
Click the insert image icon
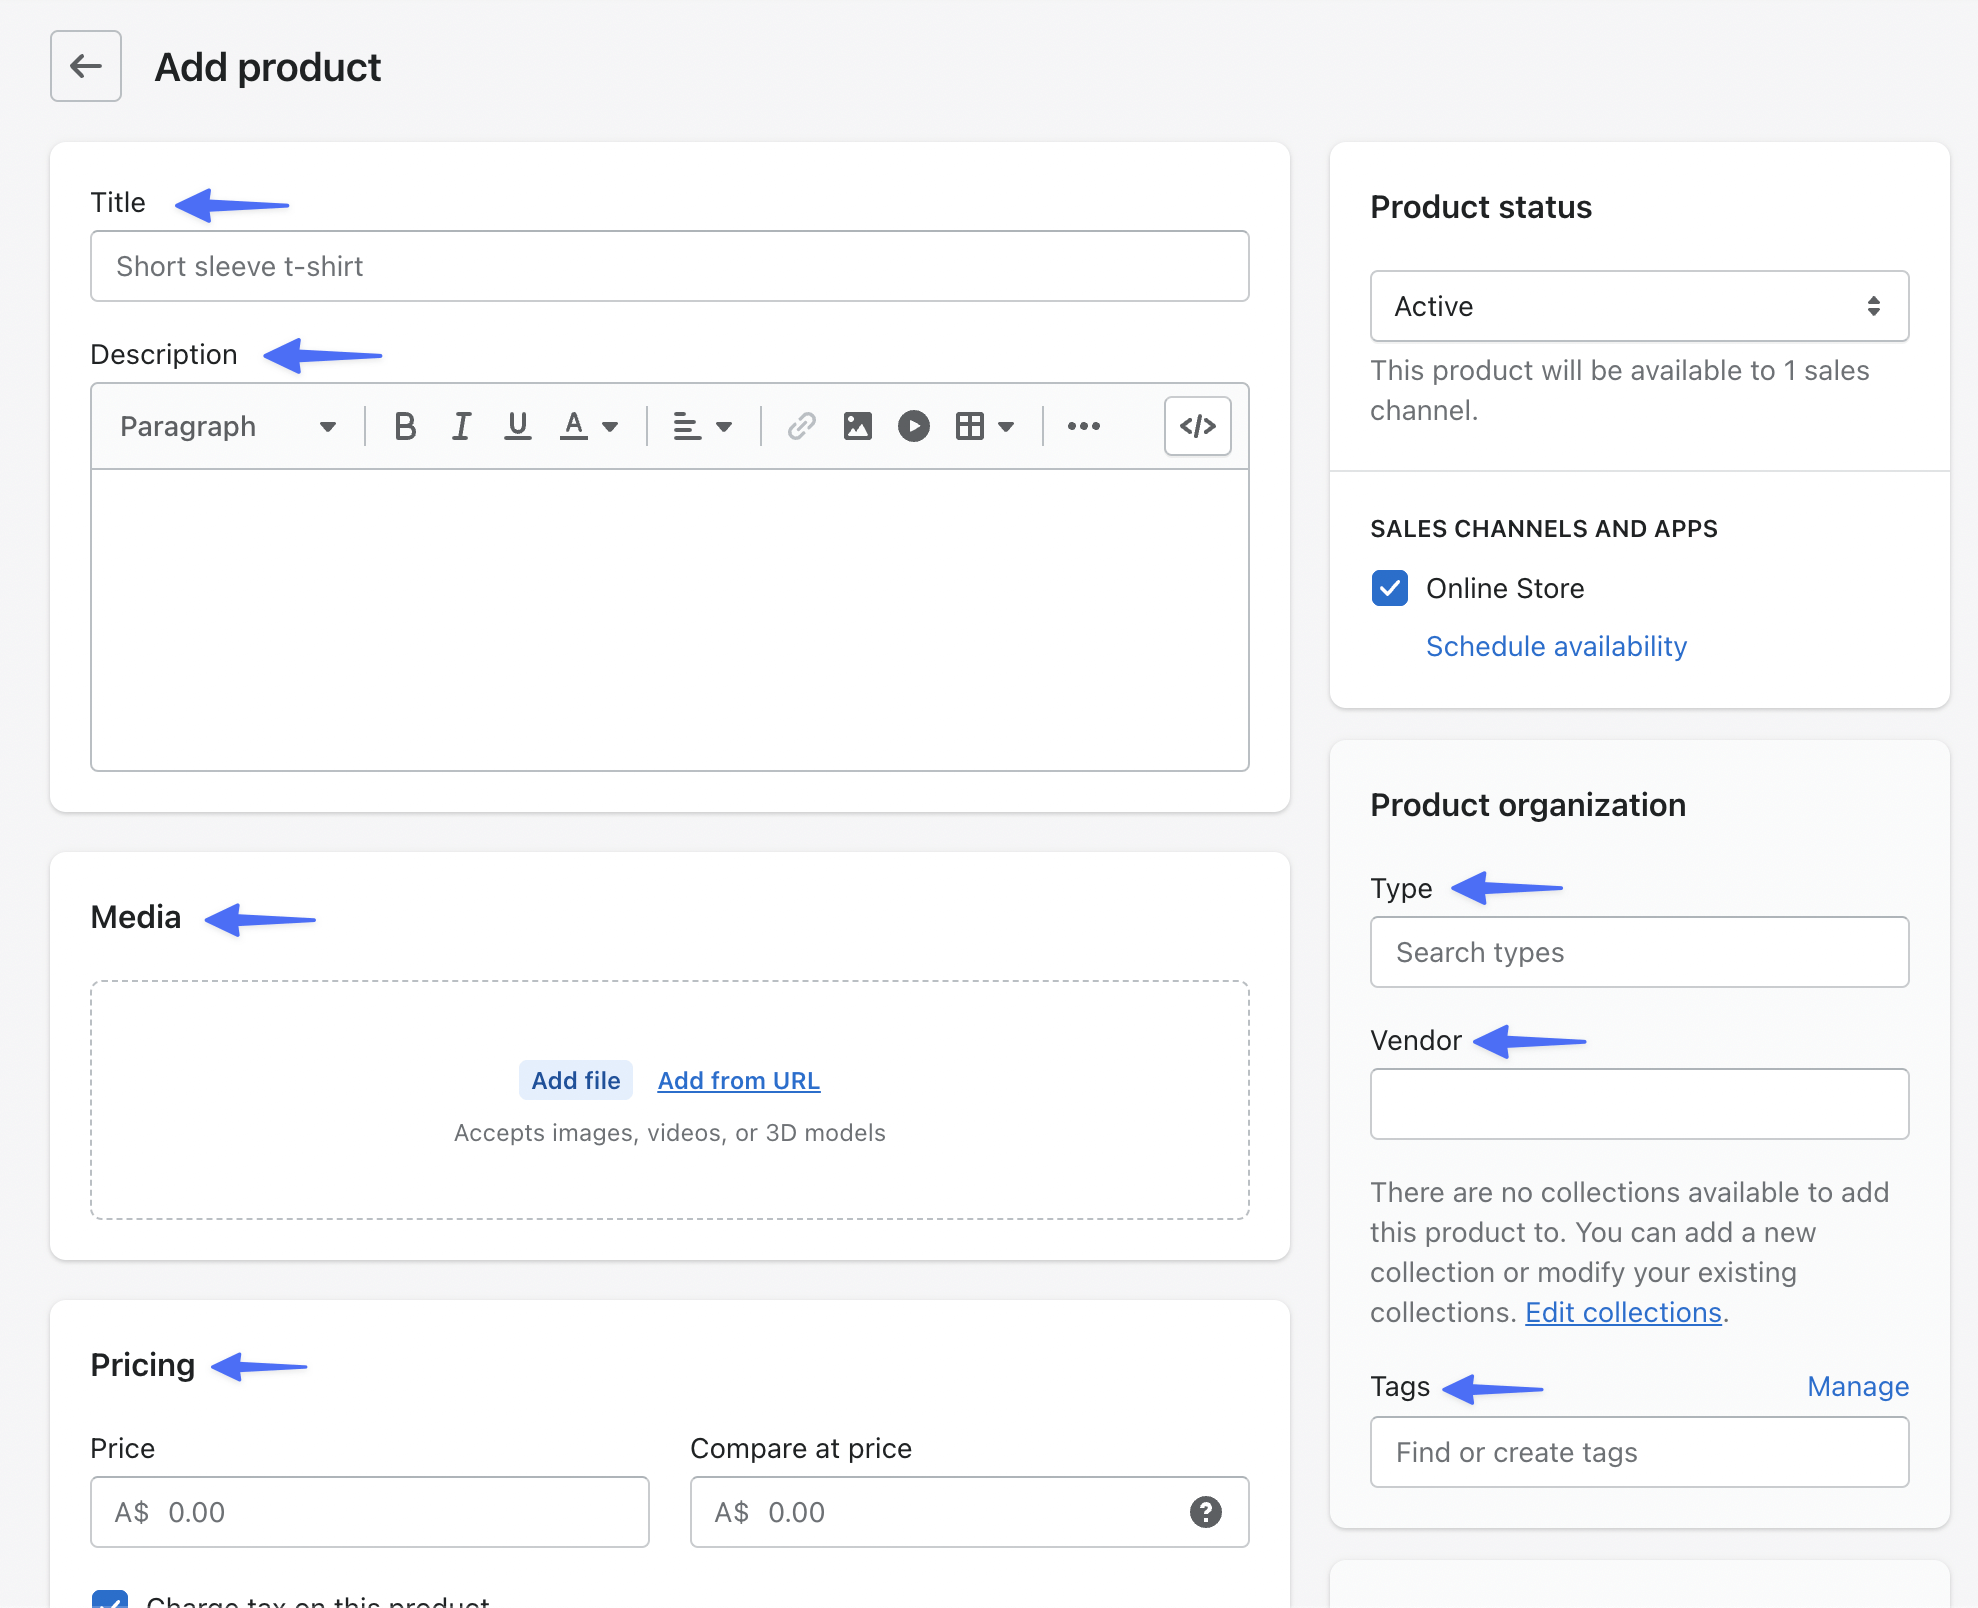[857, 427]
